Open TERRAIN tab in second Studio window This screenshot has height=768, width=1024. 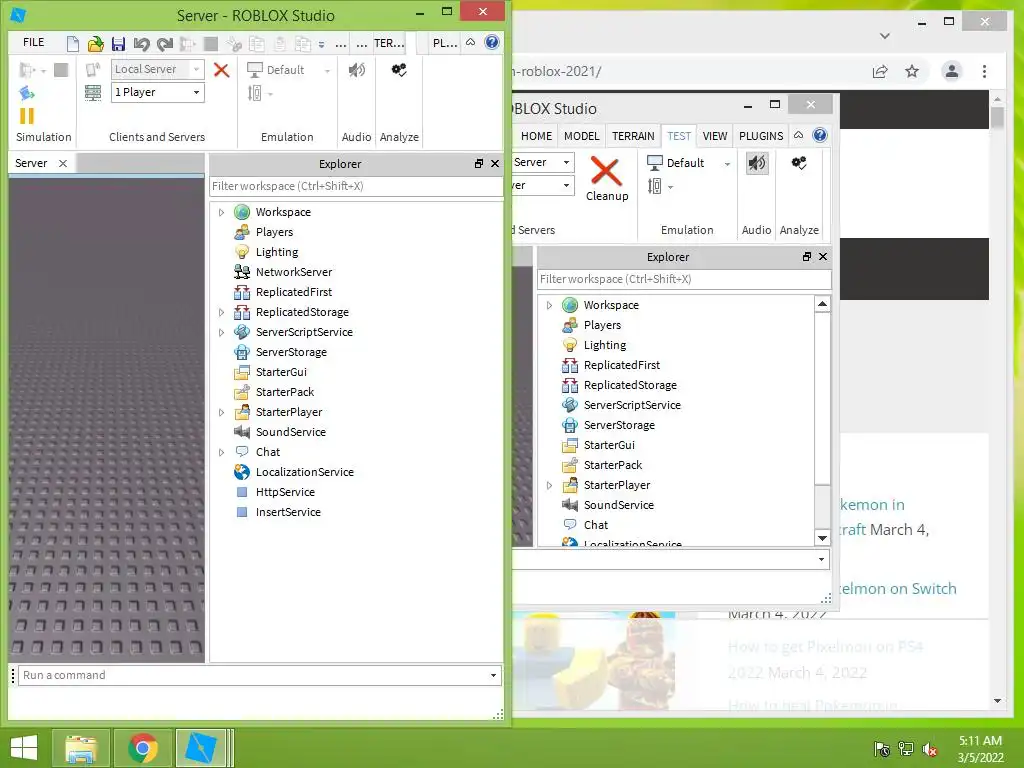633,136
